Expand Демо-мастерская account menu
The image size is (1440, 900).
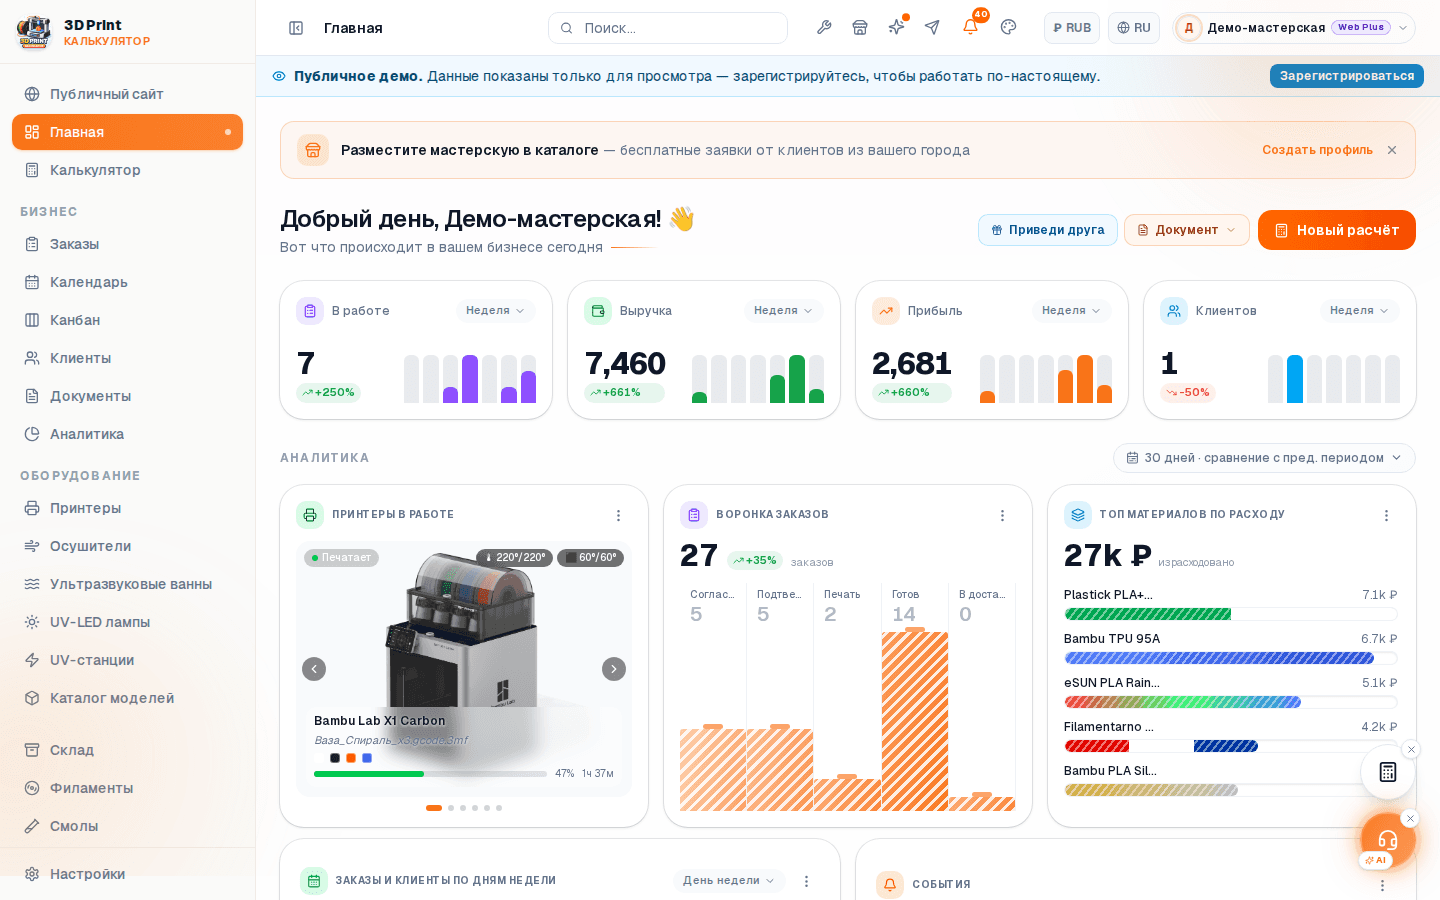[x=1294, y=28]
